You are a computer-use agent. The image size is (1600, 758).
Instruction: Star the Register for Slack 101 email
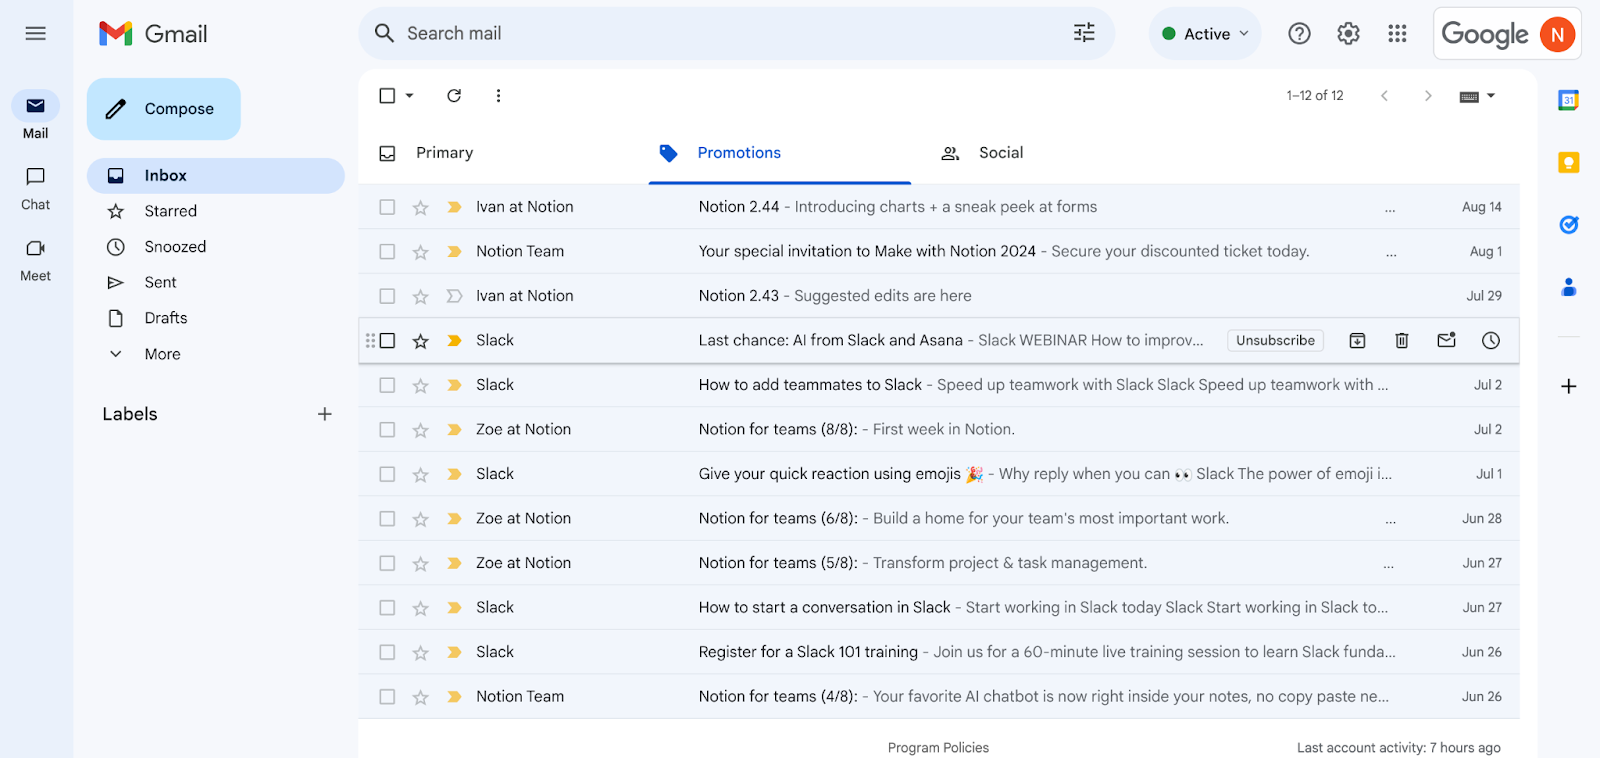(x=421, y=652)
